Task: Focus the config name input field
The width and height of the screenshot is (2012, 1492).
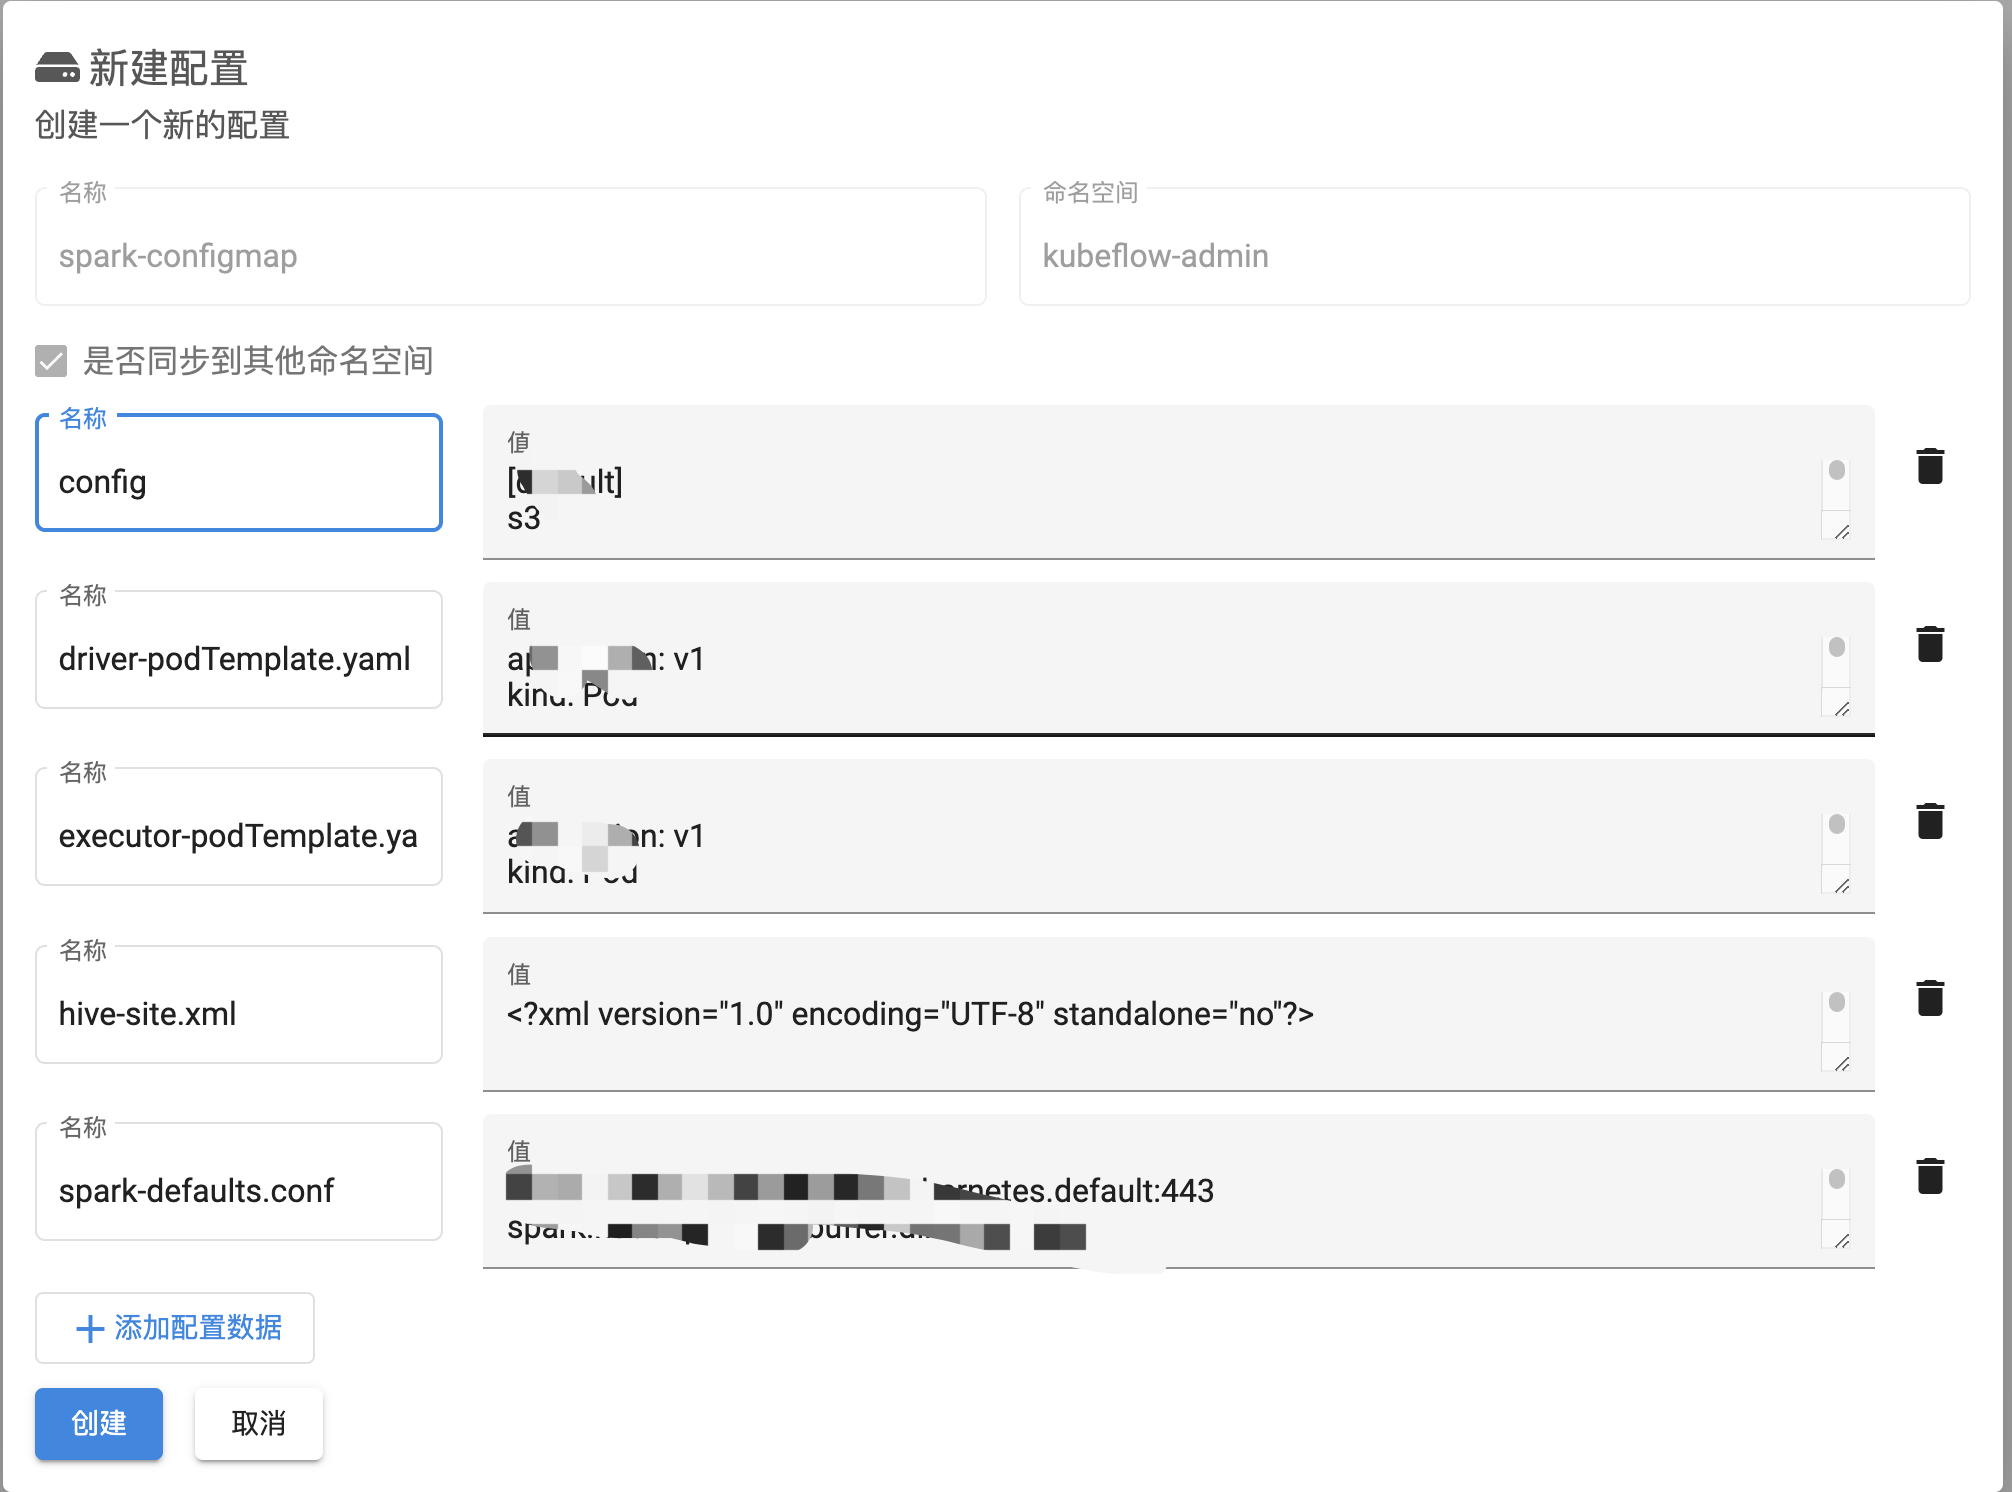Action: click(238, 482)
